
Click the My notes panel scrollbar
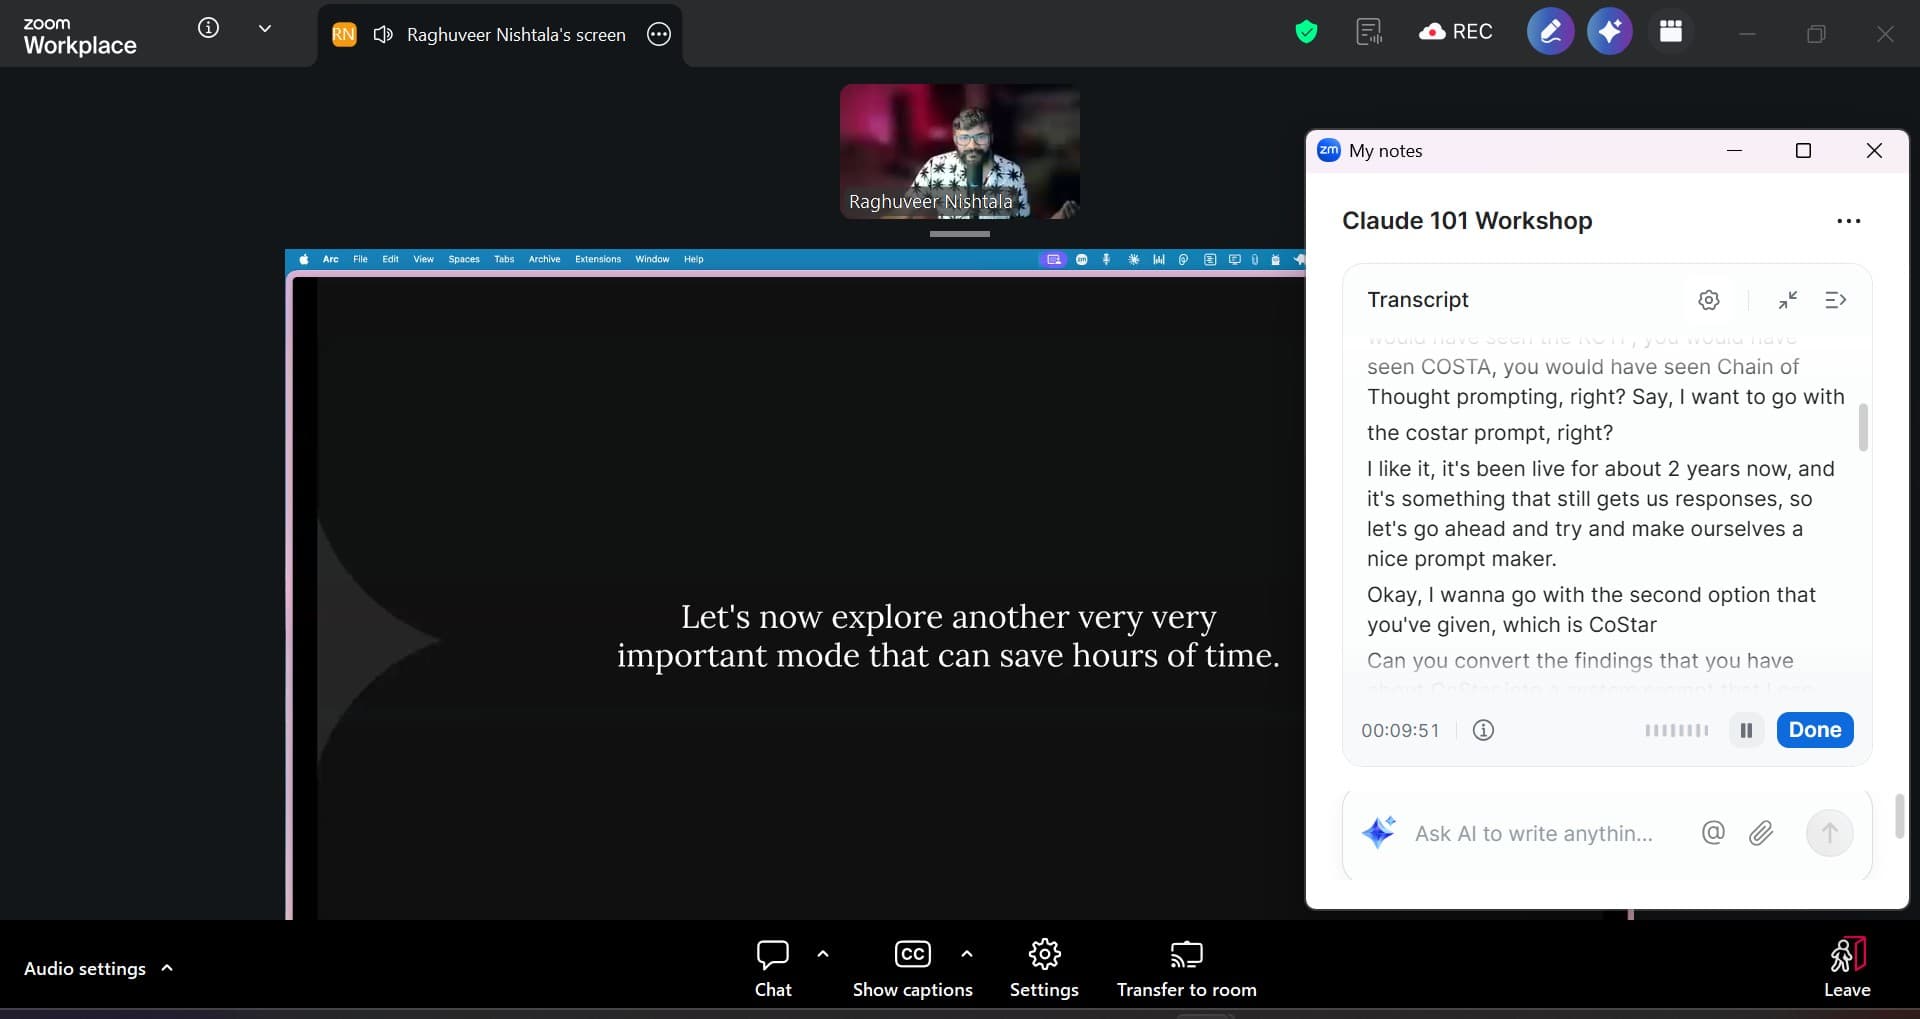coord(1899,816)
